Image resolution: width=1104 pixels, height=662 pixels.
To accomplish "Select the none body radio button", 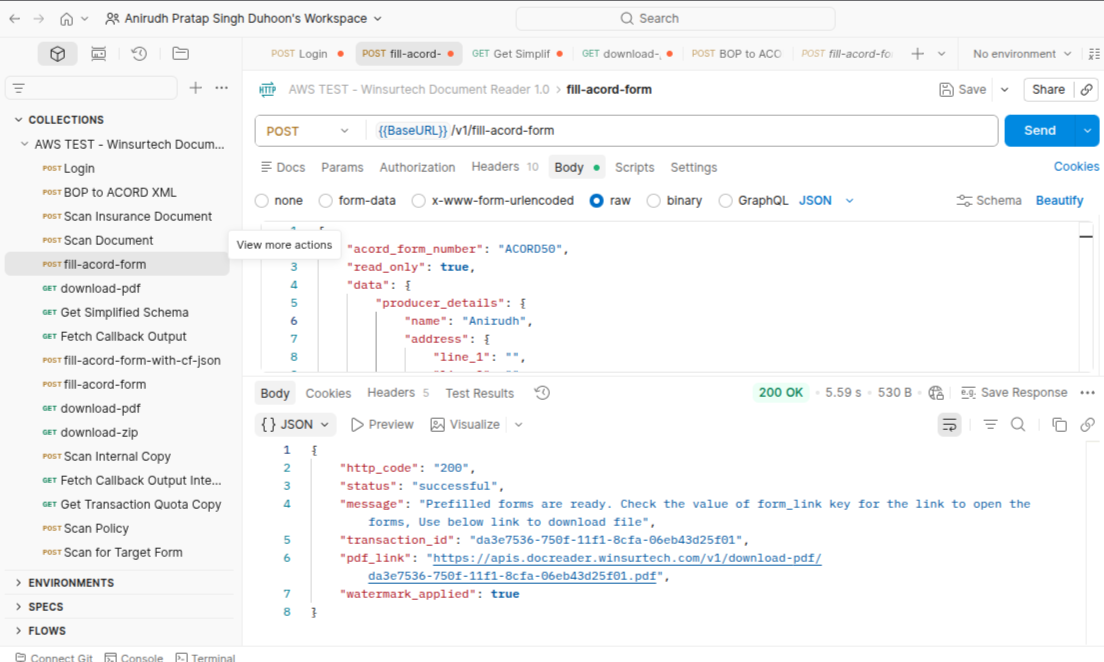I will click(x=262, y=201).
